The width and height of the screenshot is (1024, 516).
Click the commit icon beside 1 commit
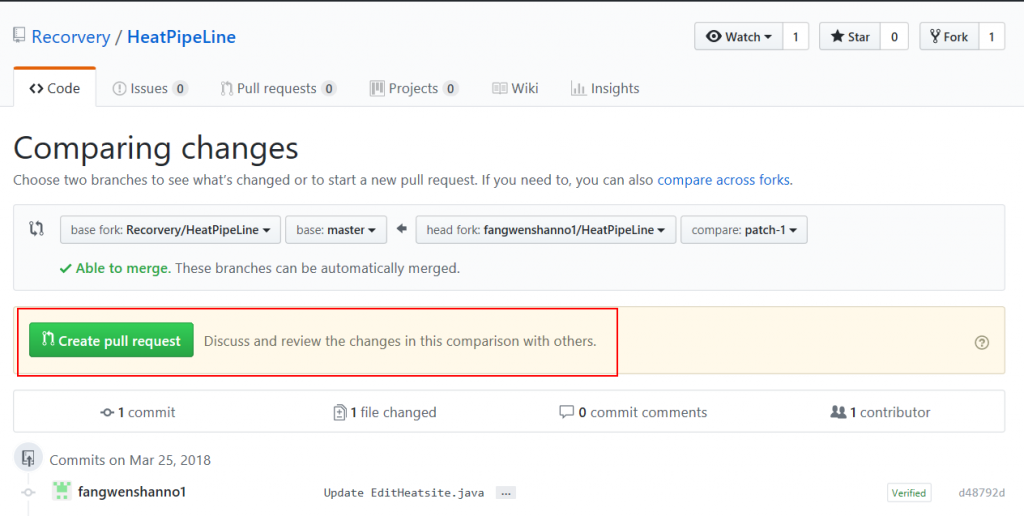(x=107, y=413)
